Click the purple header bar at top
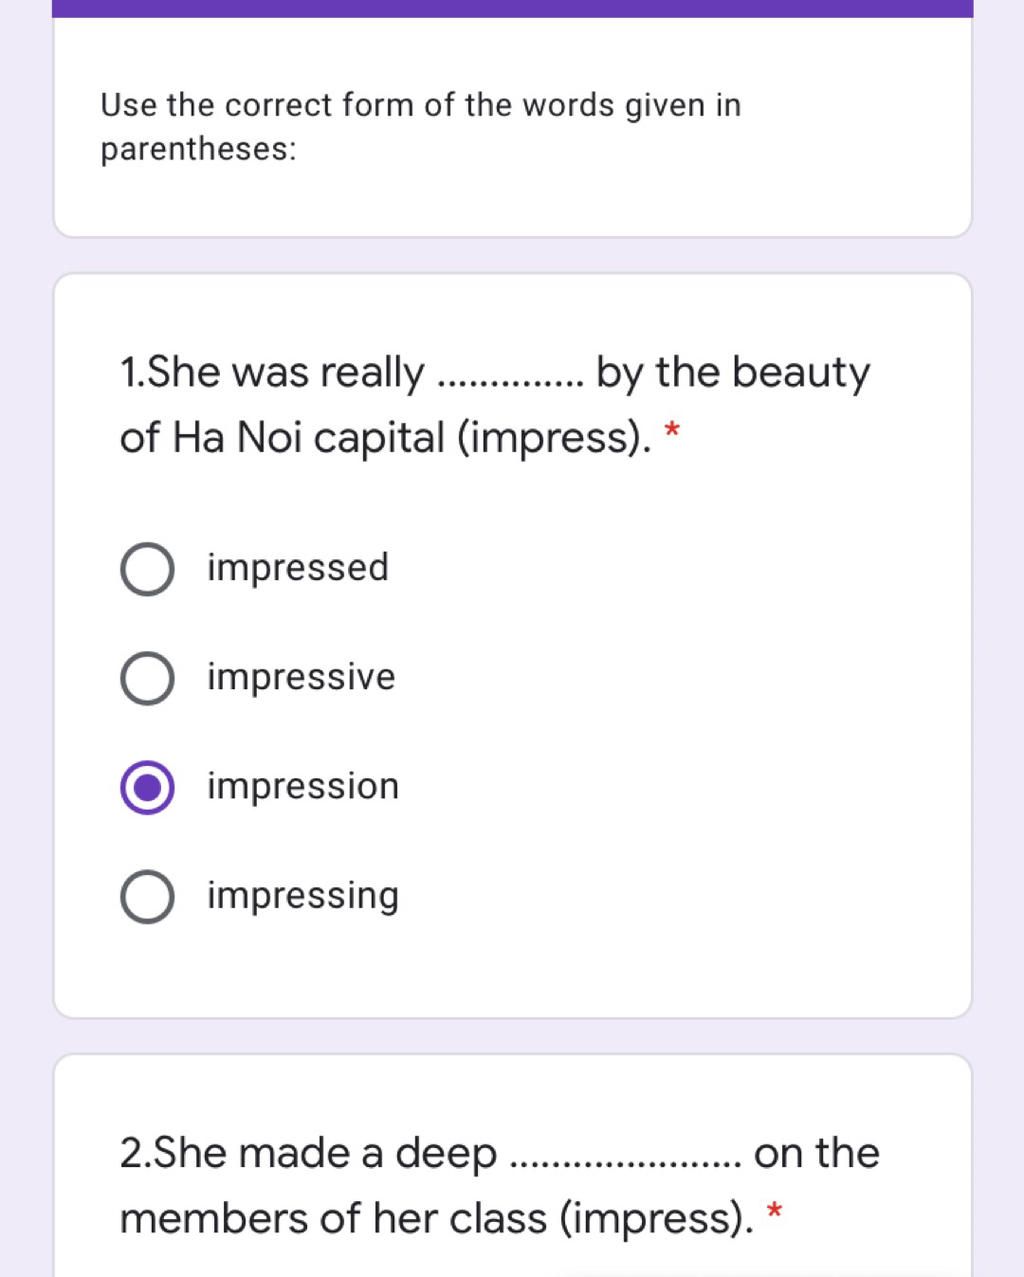The height and width of the screenshot is (1277, 1024). (512, 8)
